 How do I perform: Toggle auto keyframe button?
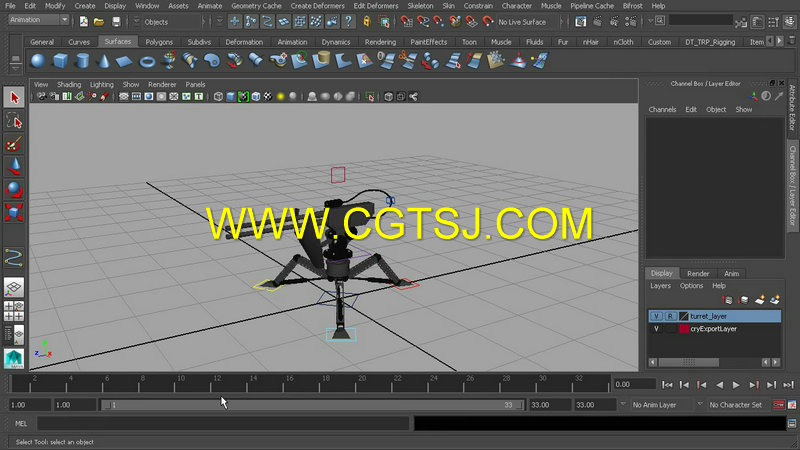tap(779, 405)
